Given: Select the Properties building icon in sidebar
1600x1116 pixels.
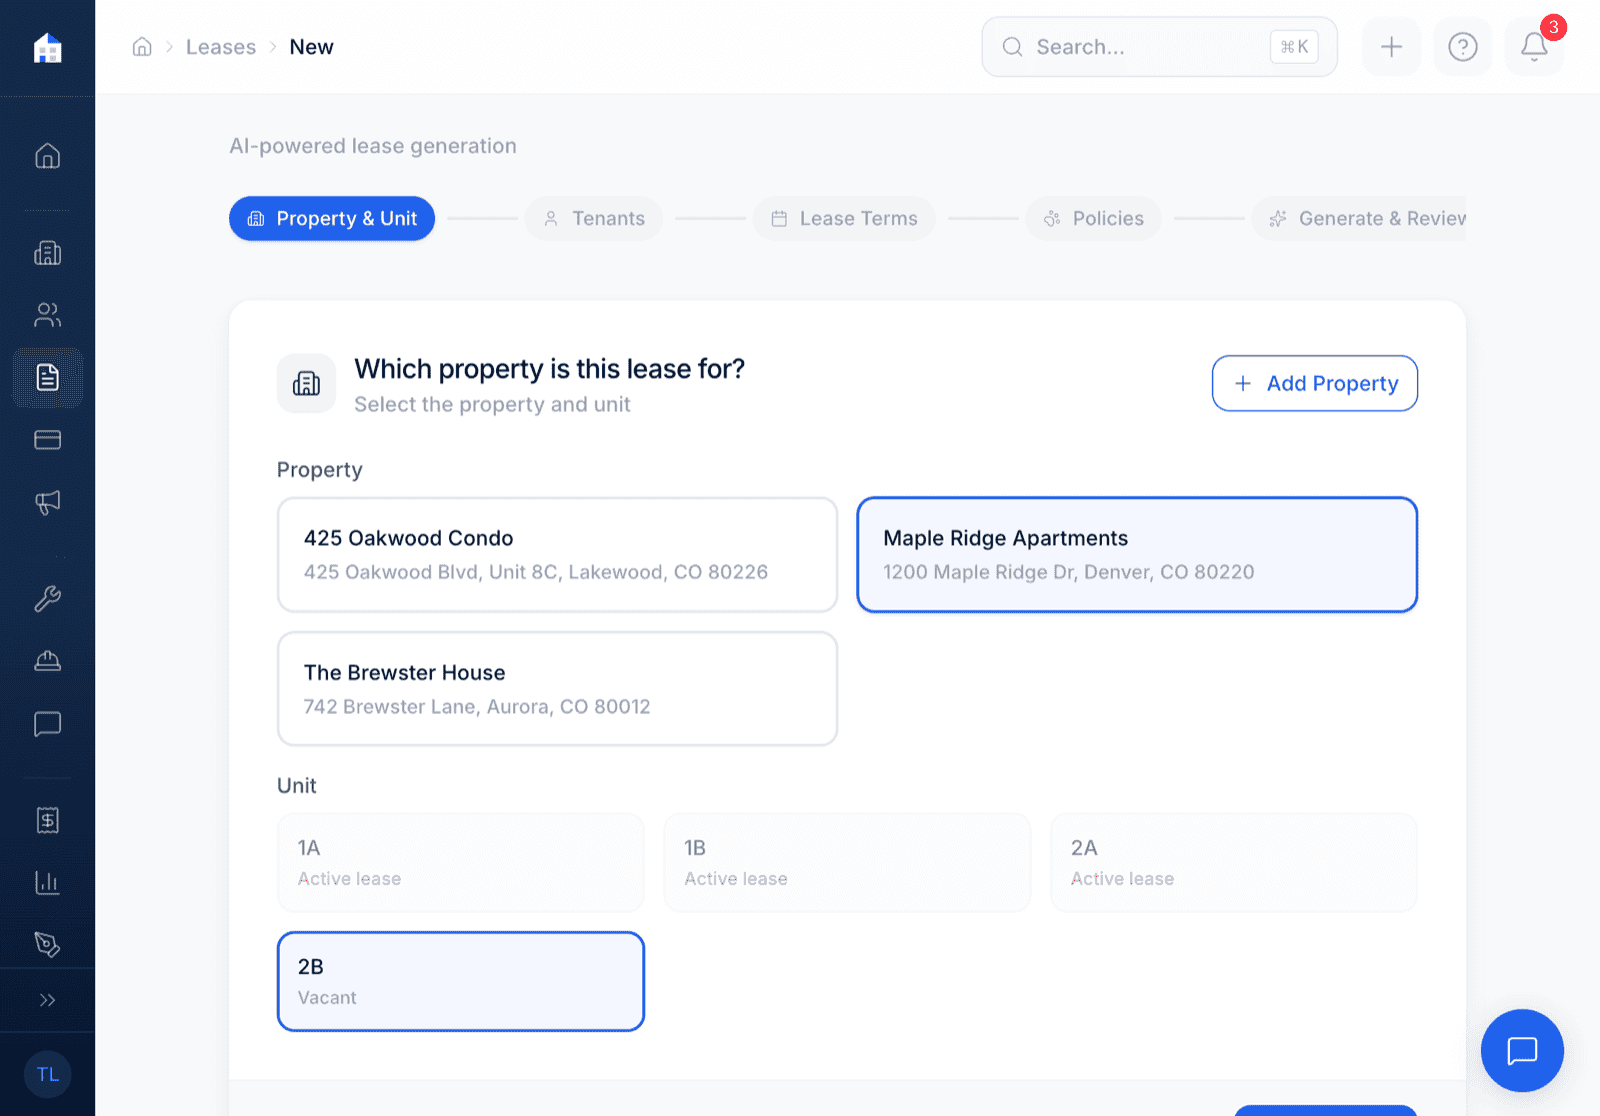Looking at the screenshot, I should [47, 253].
